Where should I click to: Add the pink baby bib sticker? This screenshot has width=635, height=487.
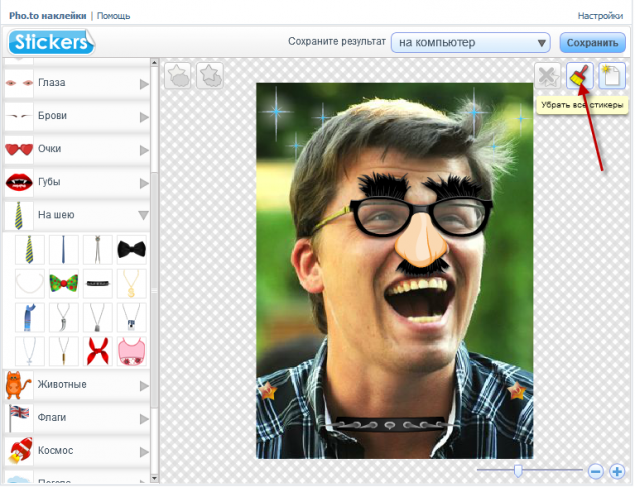[x=131, y=351]
